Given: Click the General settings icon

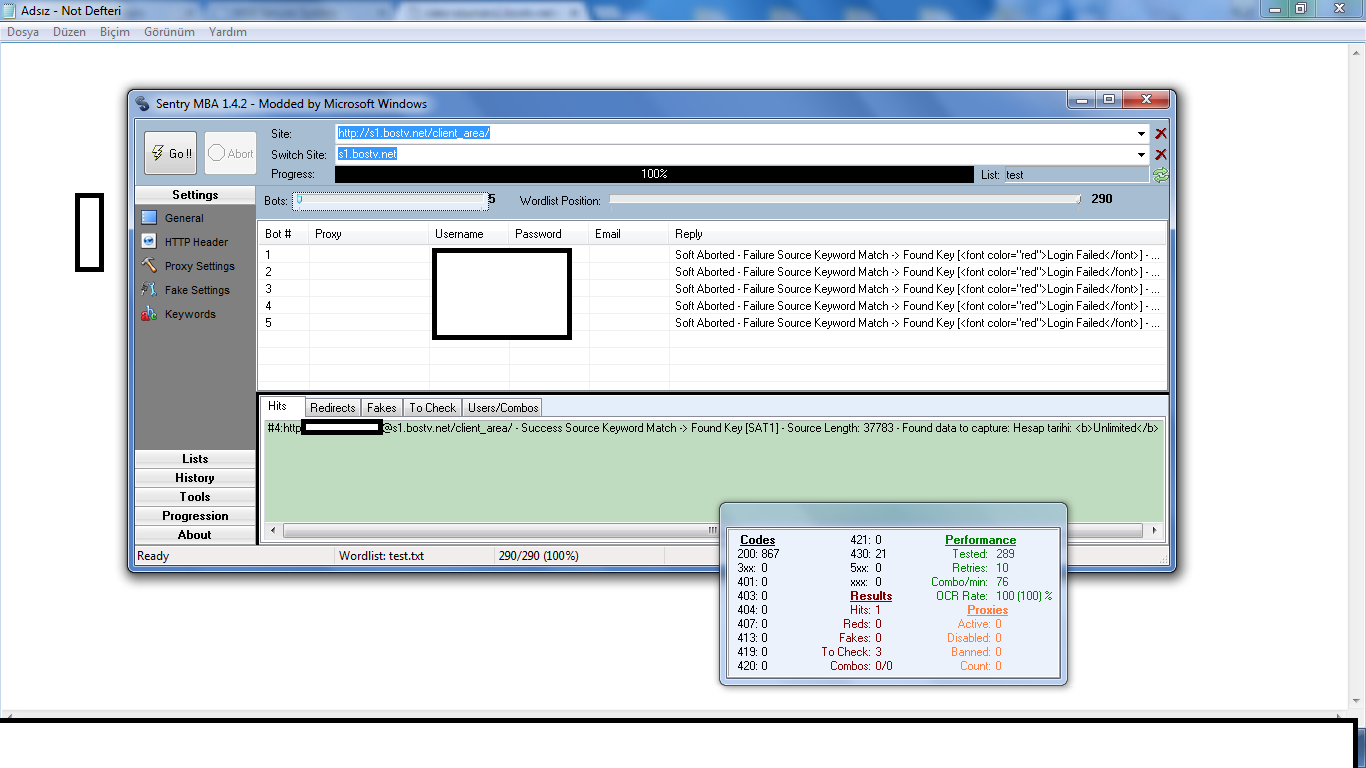Looking at the screenshot, I should pos(149,218).
